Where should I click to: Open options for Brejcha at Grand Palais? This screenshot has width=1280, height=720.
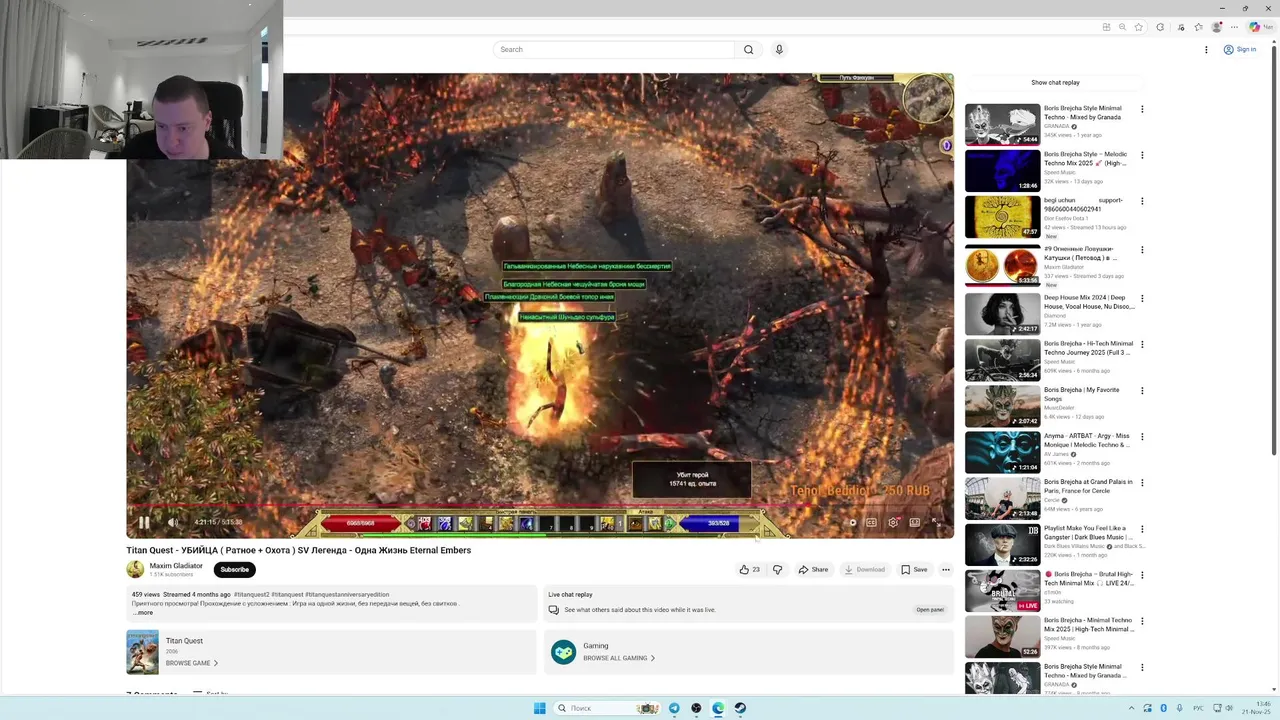(1142, 482)
